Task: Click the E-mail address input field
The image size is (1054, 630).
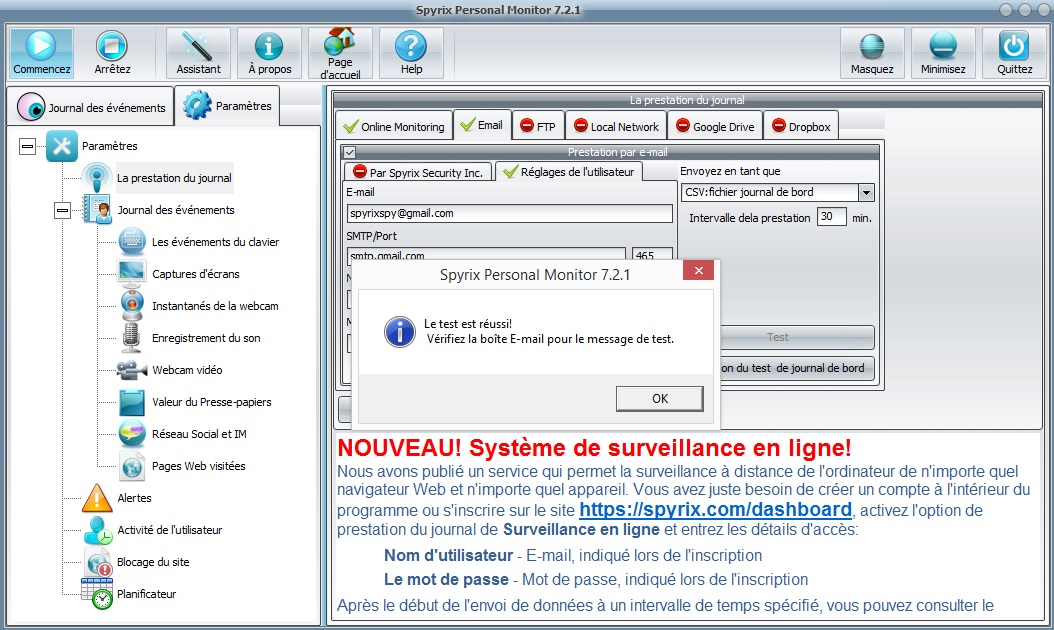Action: [510, 213]
